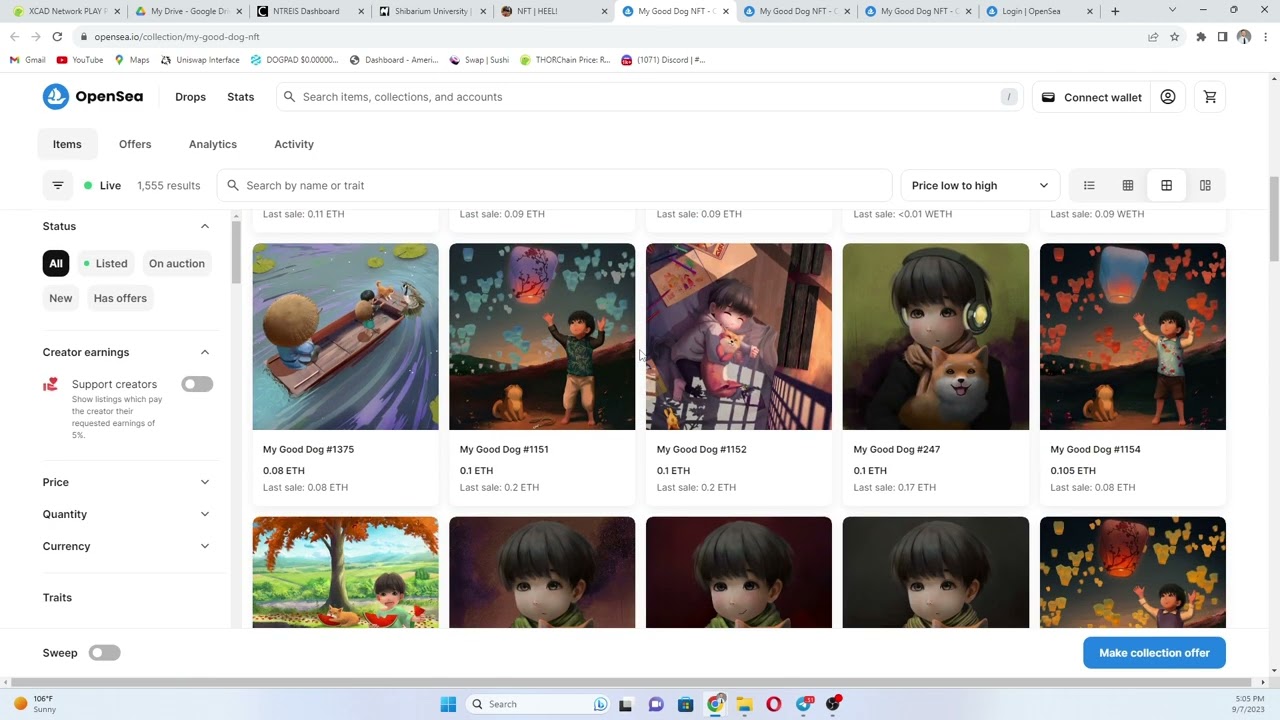
Task: Open the browser extensions puzzle icon
Action: [1201, 36]
